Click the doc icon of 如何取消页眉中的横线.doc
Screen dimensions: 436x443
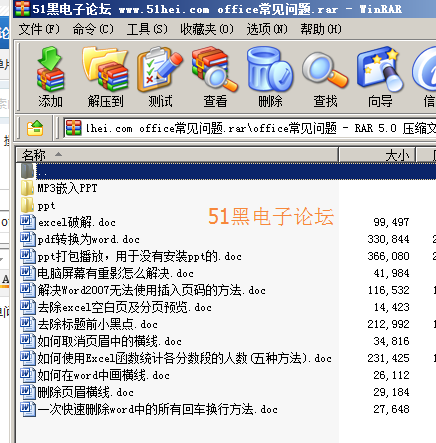[28, 341]
